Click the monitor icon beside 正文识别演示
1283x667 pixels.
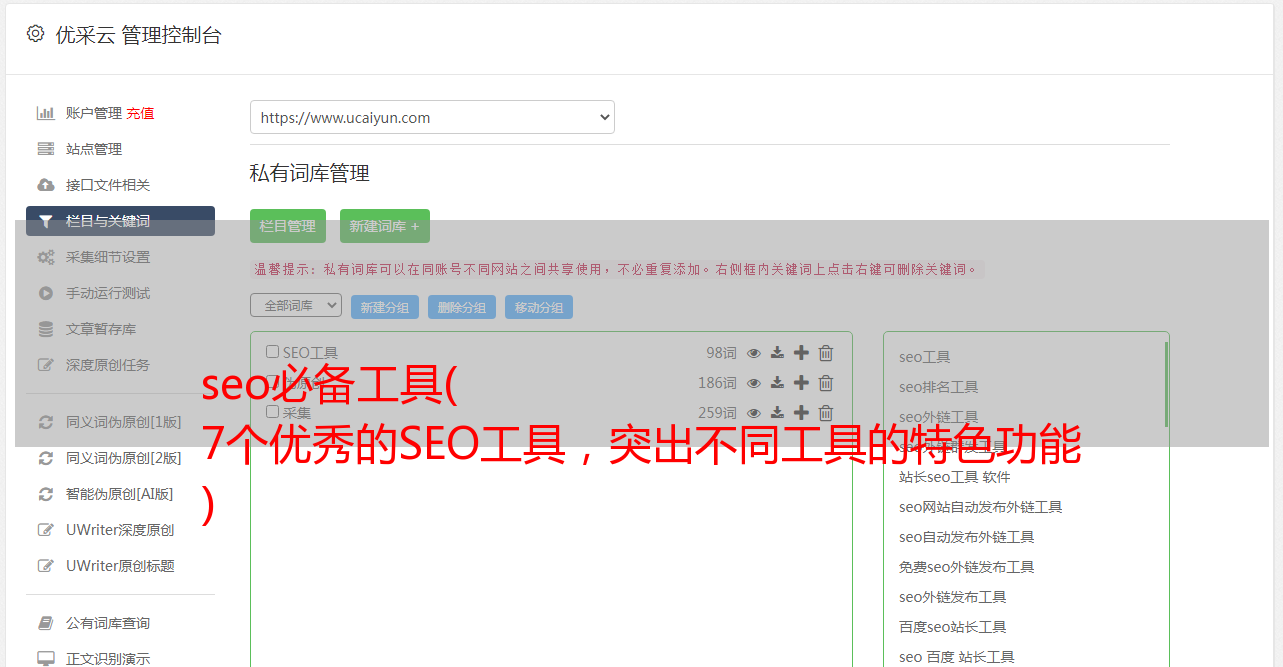46,659
